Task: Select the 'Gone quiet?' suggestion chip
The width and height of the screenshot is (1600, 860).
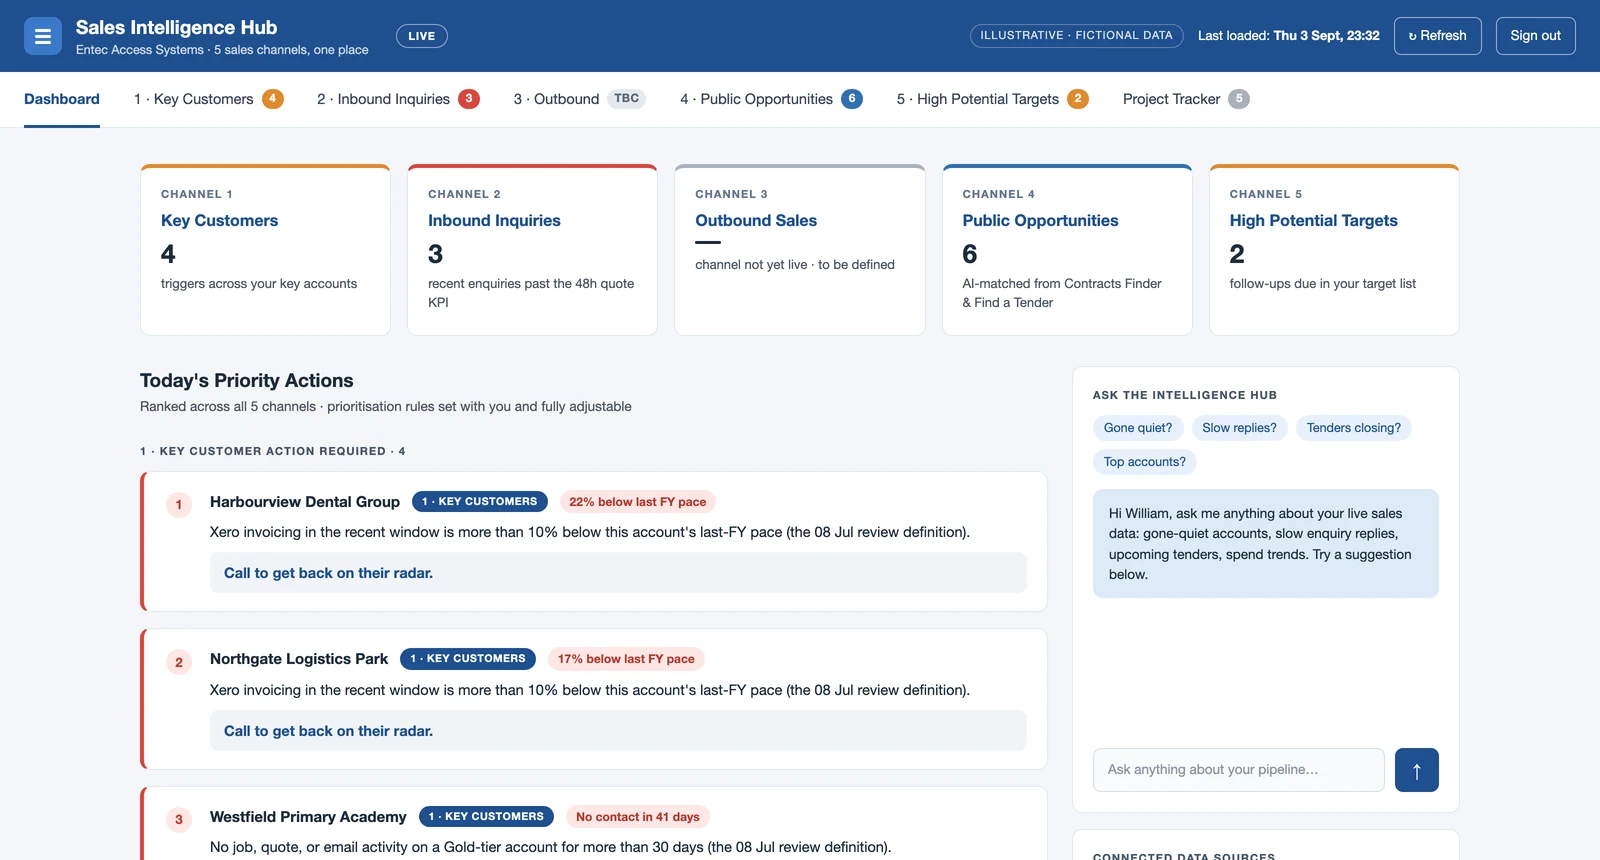Action: pos(1138,428)
